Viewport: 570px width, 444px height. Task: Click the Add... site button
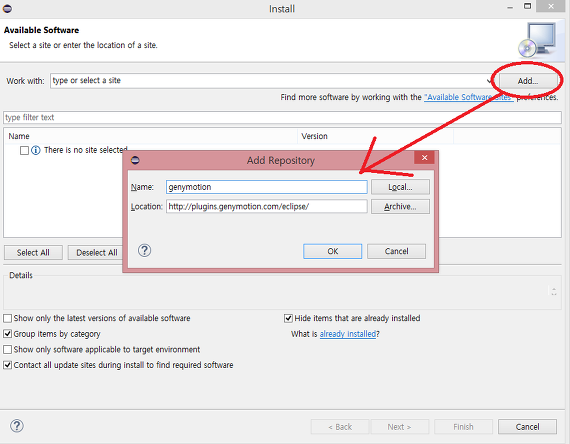click(527, 81)
